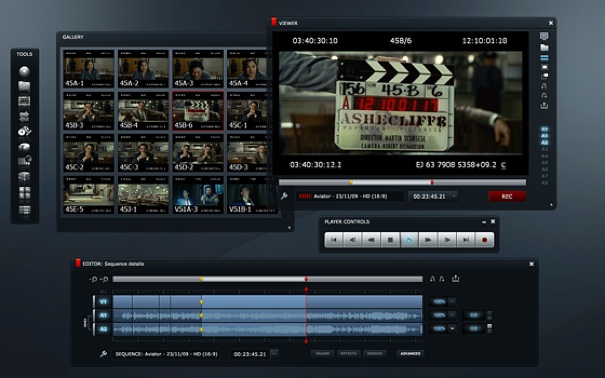Open the Sequence timecode dropdown in Editor
This screenshot has width=605, height=378.
coord(274,354)
